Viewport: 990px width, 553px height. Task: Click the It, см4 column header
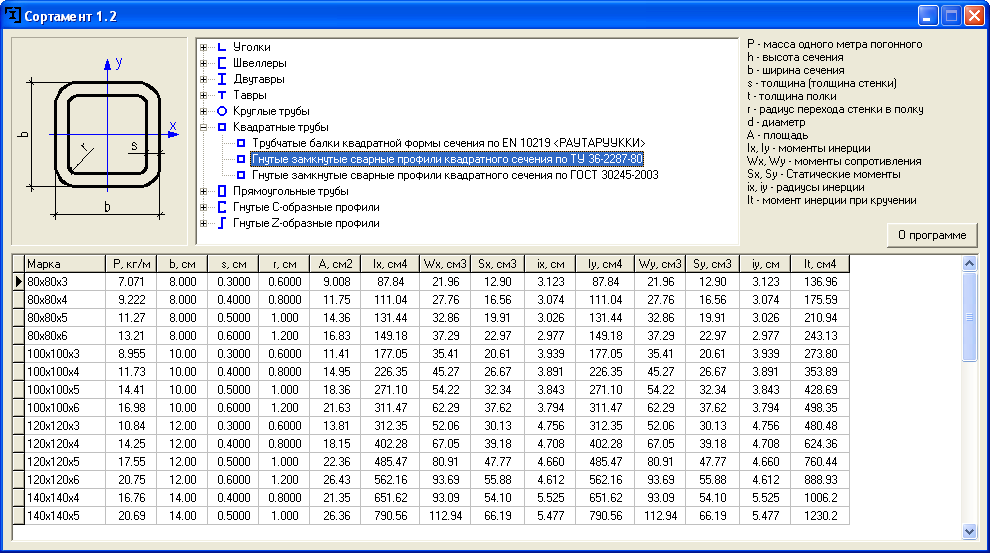(x=820, y=264)
